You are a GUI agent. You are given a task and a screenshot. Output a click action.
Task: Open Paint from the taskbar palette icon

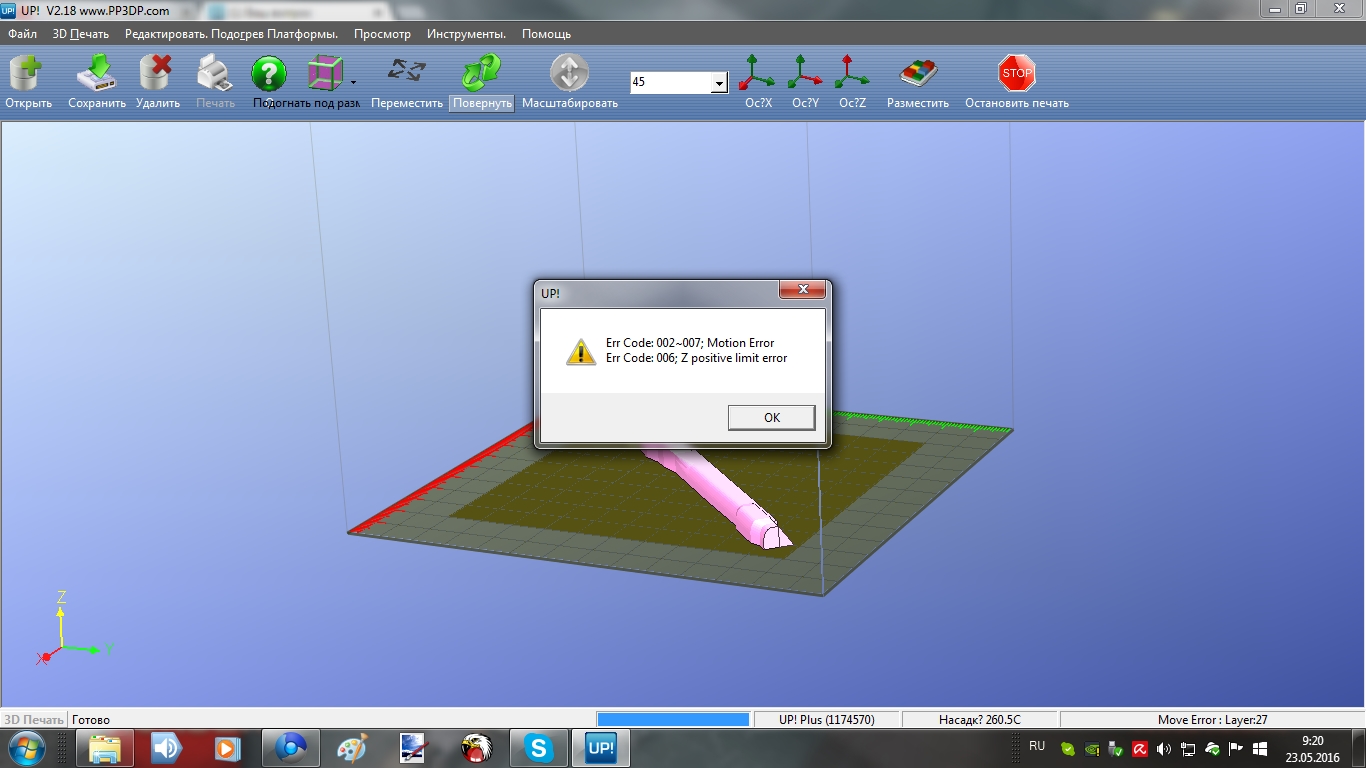[353, 748]
